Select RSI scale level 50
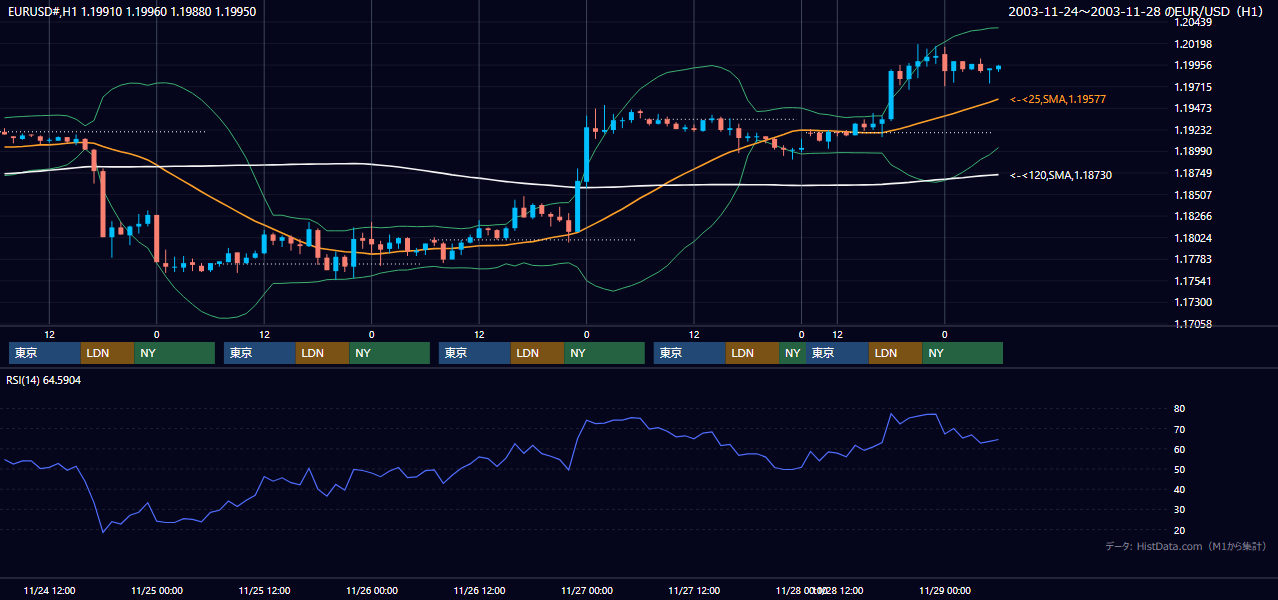This screenshot has height=600, width=1278. pyautogui.click(x=1180, y=469)
